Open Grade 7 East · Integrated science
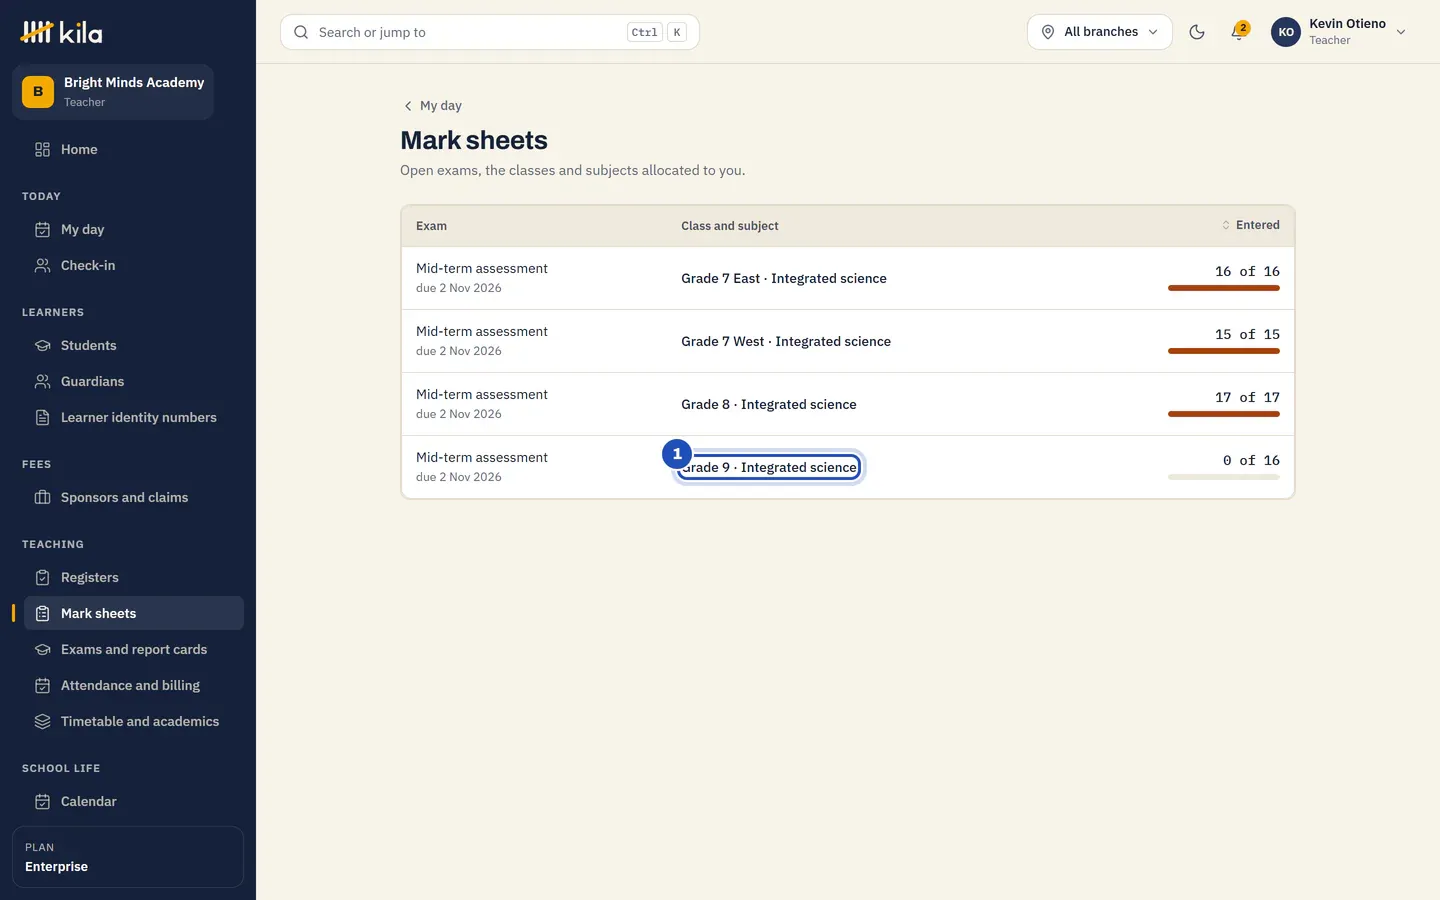Screen dimensions: 1440x900 (x=784, y=278)
